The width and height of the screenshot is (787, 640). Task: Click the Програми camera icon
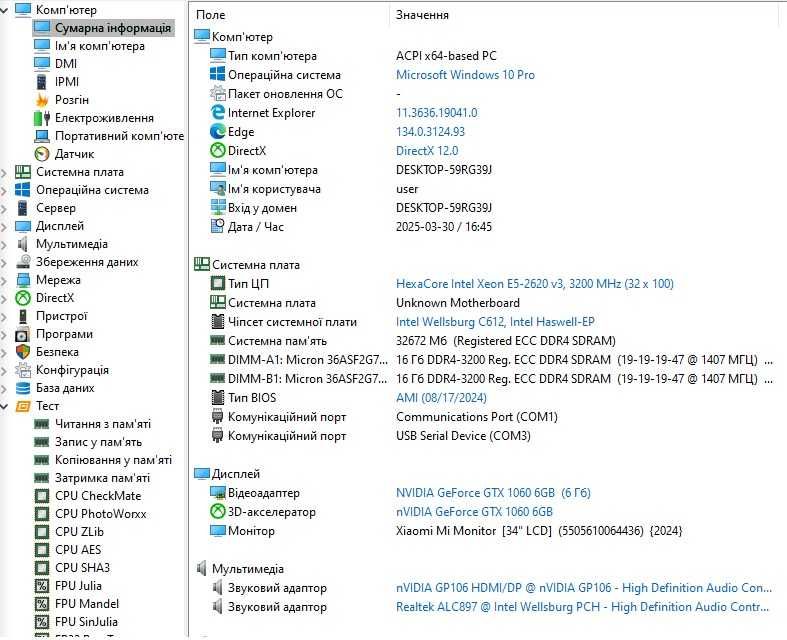pos(23,334)
